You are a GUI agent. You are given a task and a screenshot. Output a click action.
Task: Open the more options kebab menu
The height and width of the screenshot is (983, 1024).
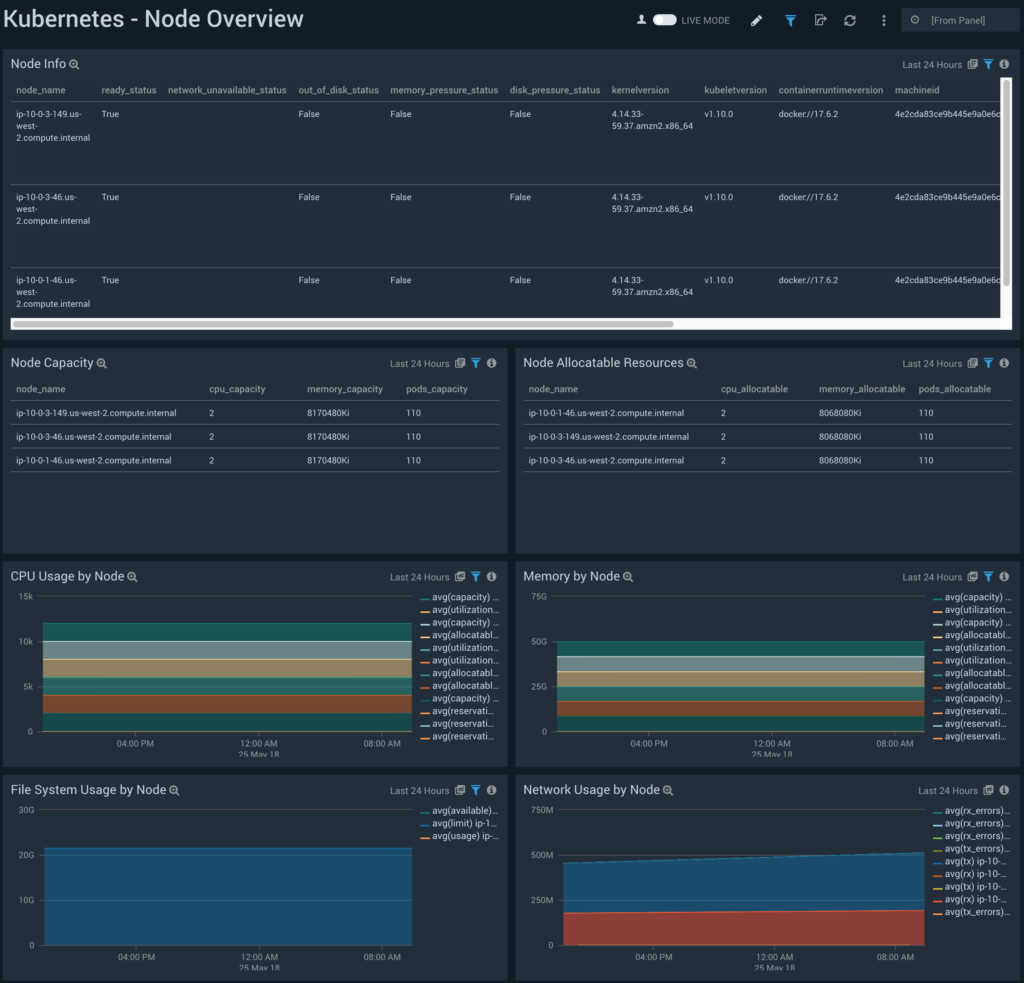(x=884, y=21)
